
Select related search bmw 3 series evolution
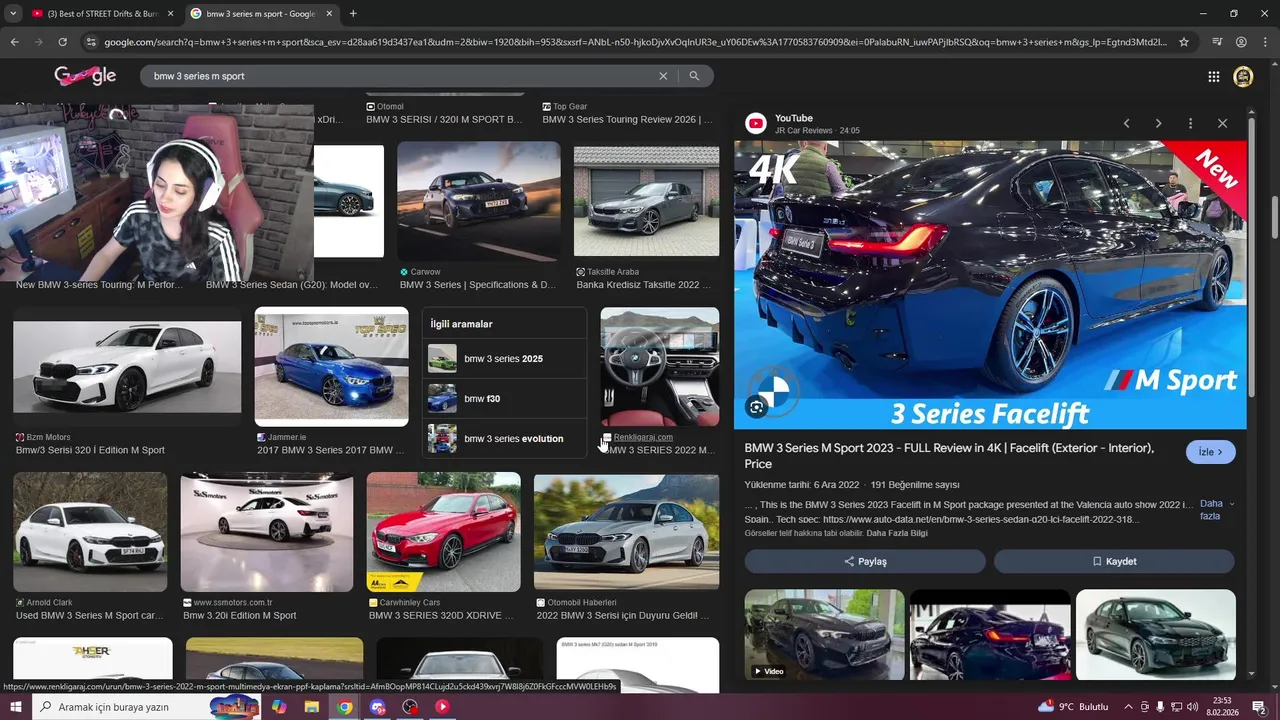505,438
